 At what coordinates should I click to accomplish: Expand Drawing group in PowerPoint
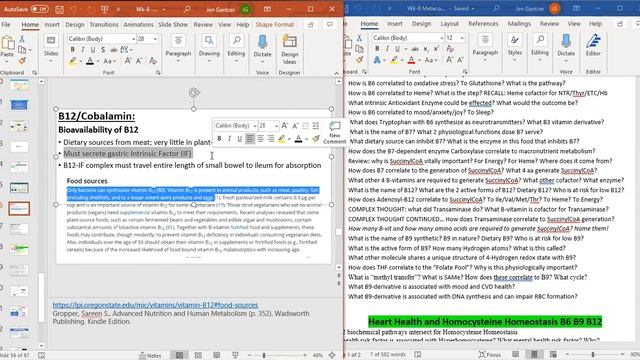209,48
